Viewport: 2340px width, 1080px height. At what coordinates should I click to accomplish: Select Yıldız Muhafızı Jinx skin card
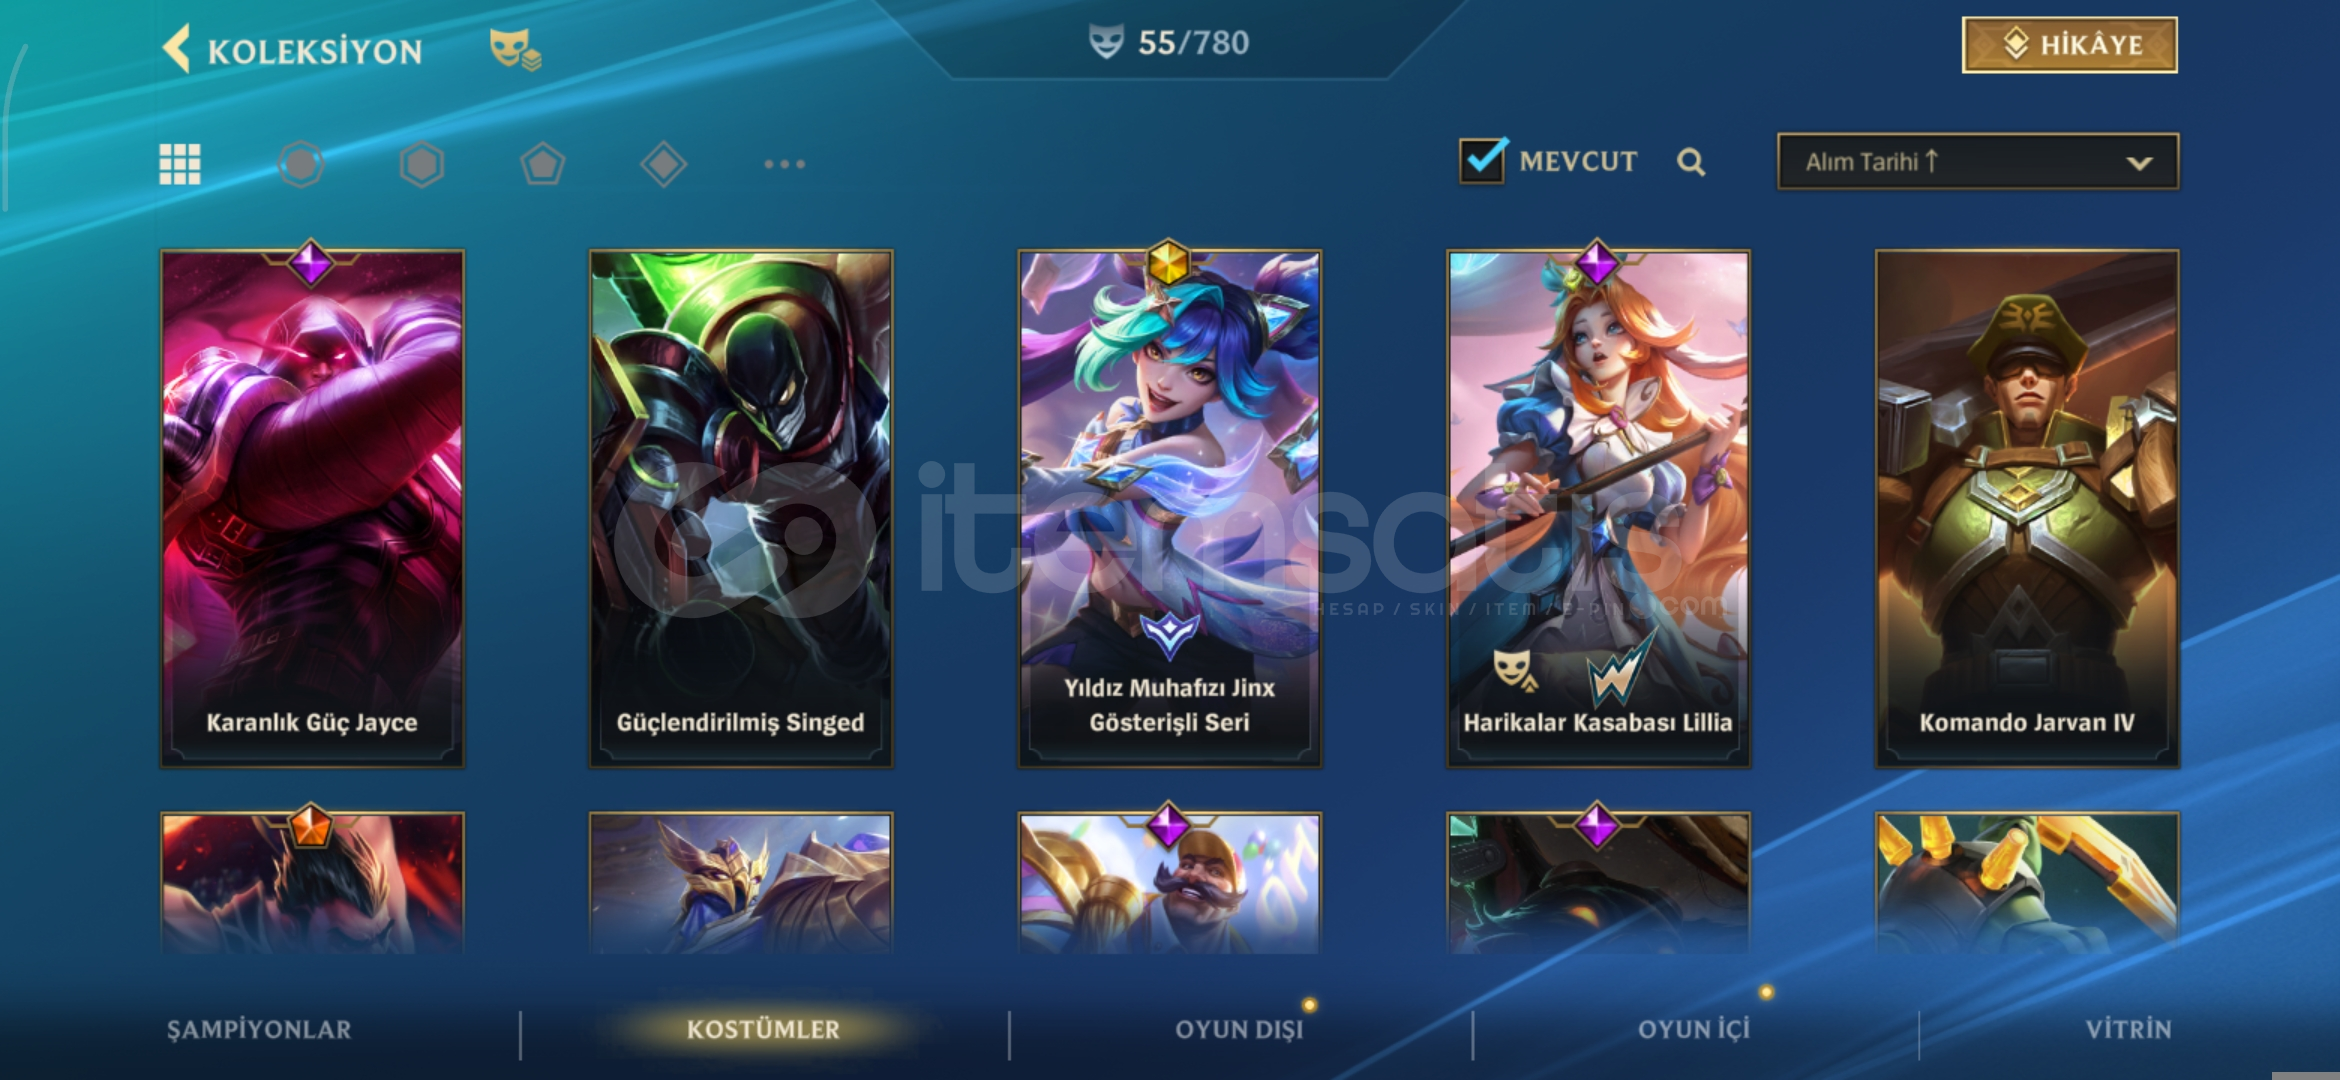[x=1169, y=508]
